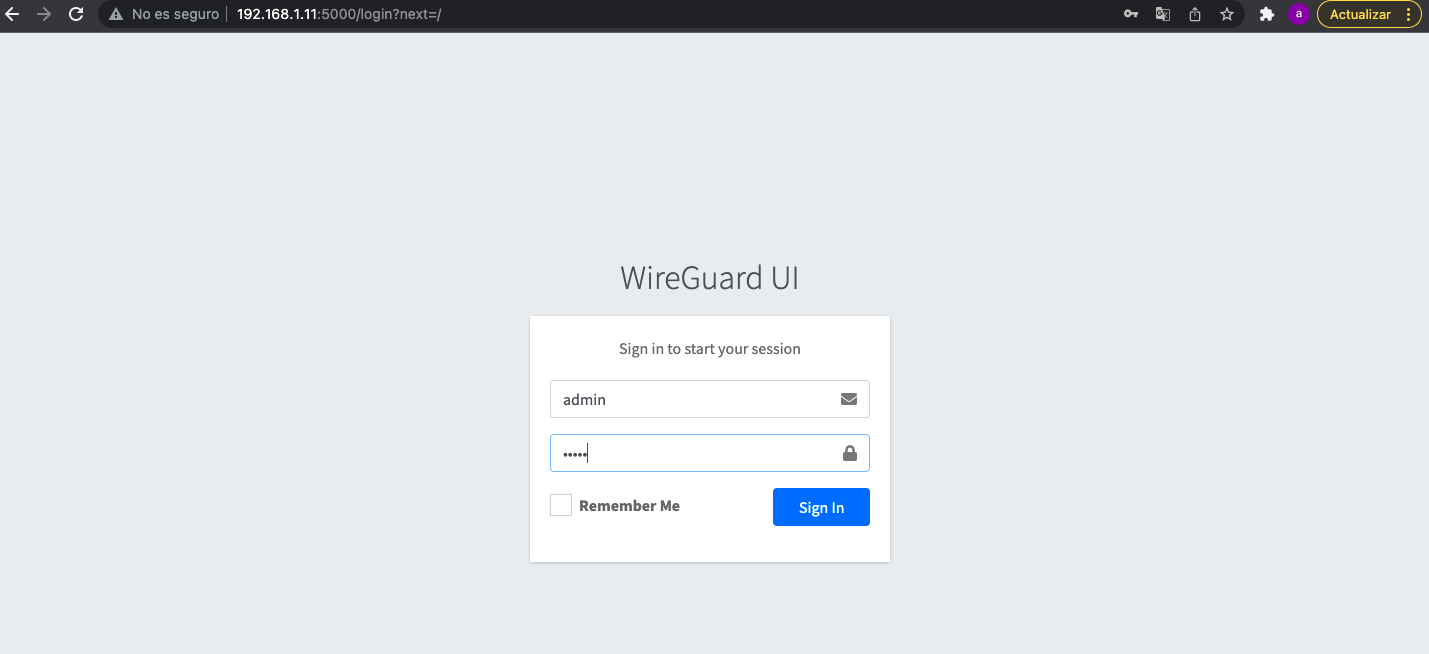1429x654 pixels.
Task: Click the padlock icon in password field
Action: 850,453
